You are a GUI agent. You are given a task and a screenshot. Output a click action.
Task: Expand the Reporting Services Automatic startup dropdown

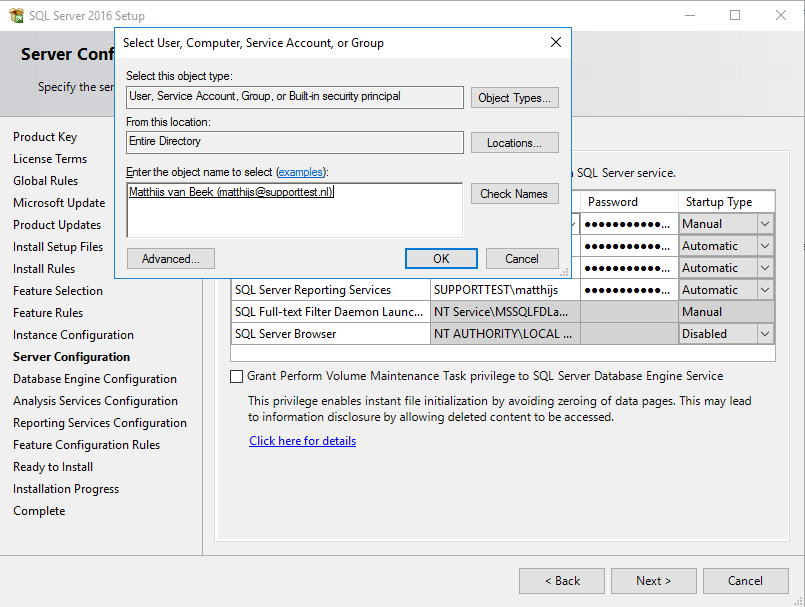(x=764, y=290)
